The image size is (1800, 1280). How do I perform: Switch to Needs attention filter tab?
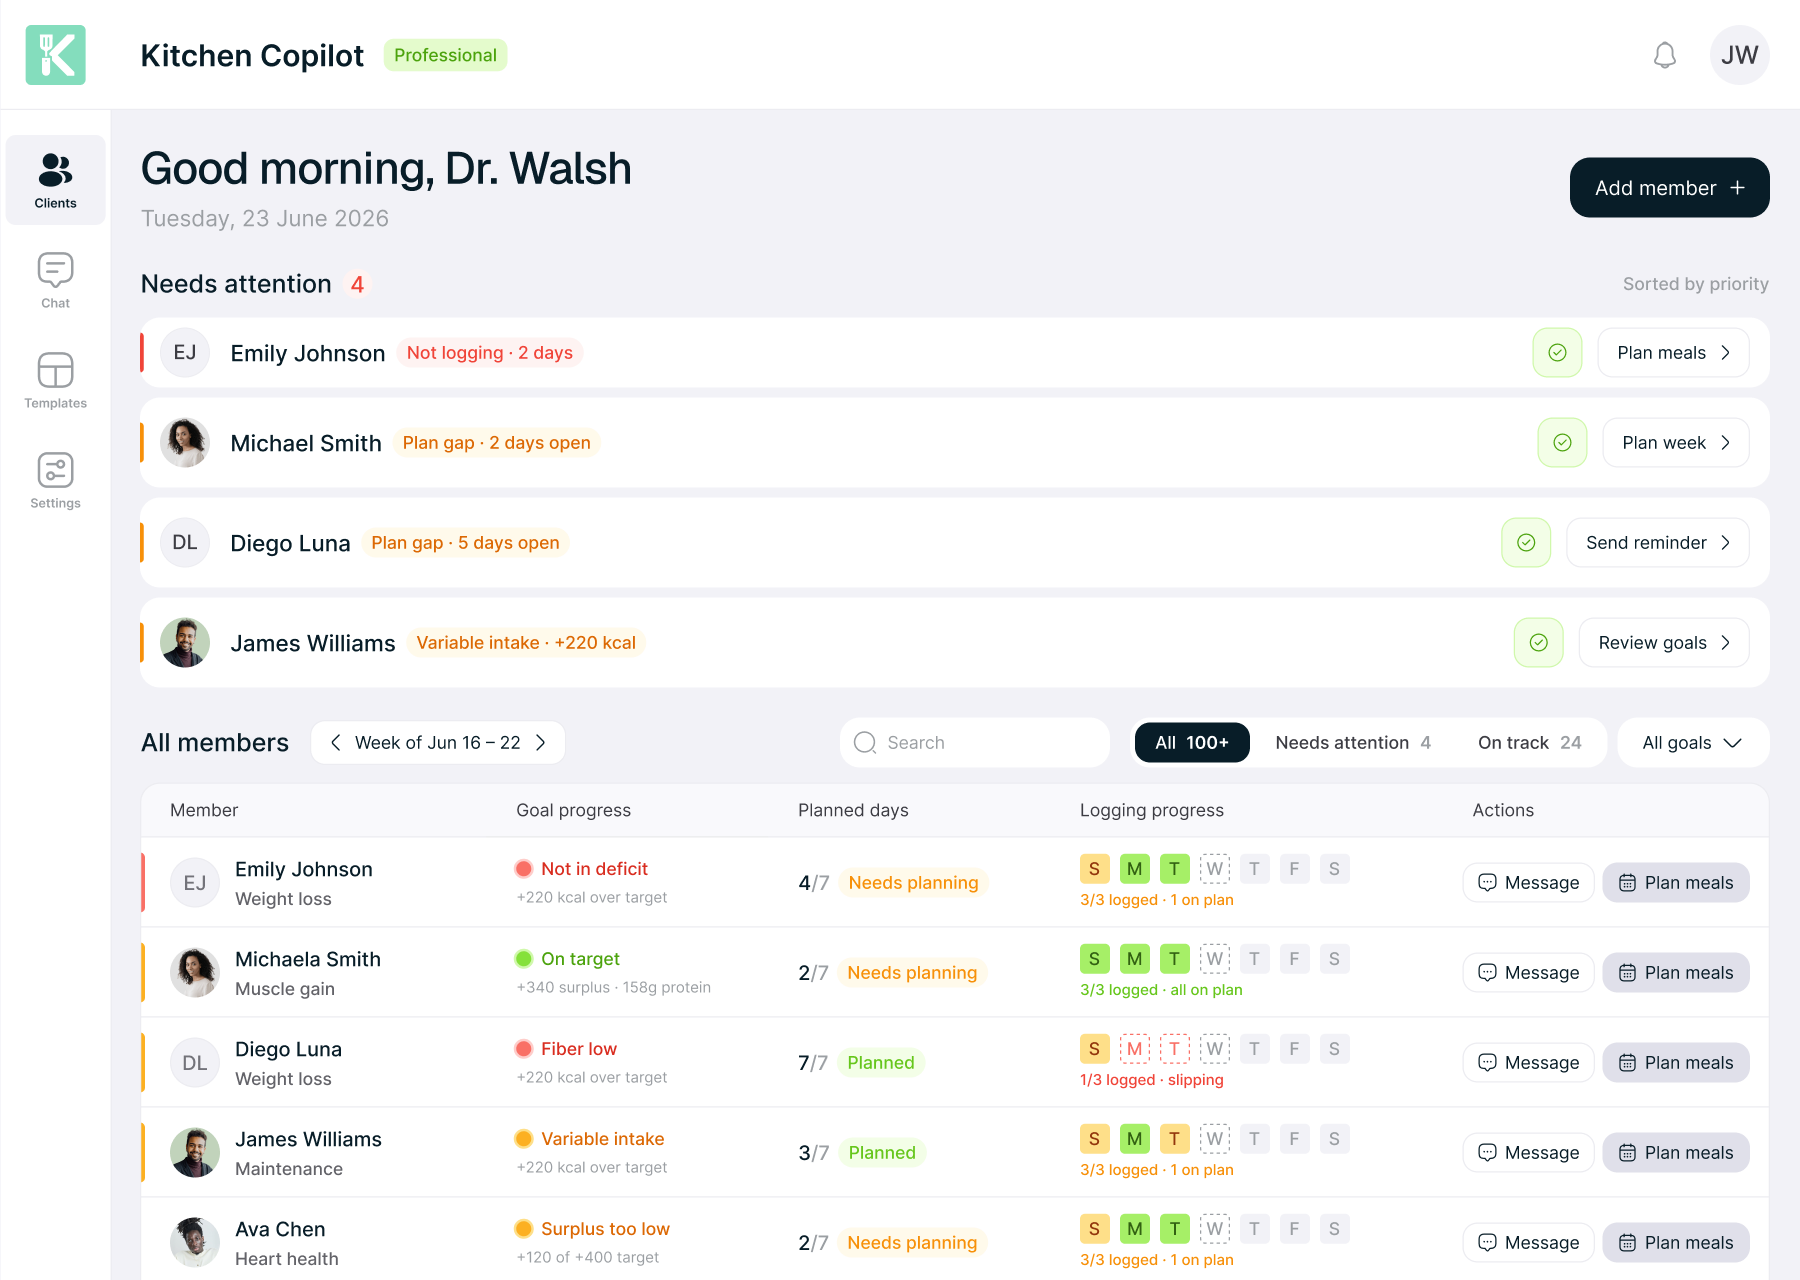tap(1353, 743)
